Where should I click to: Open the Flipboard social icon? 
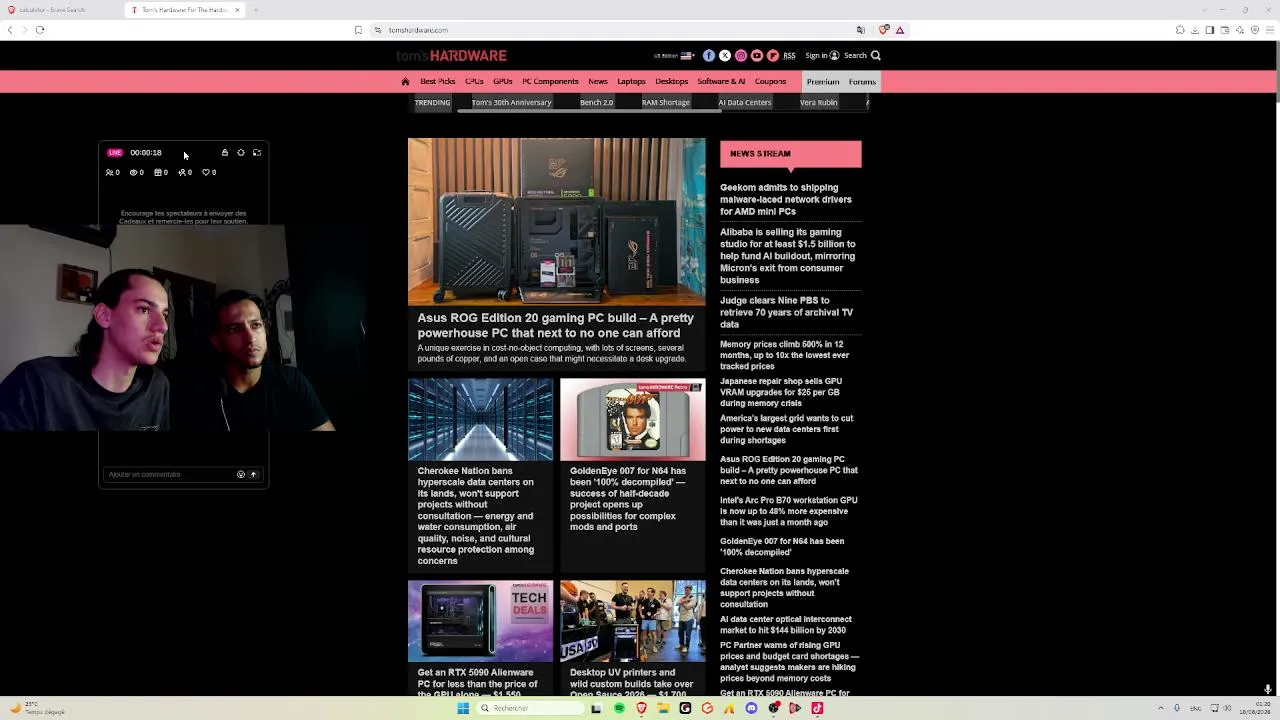pos(773,56)
